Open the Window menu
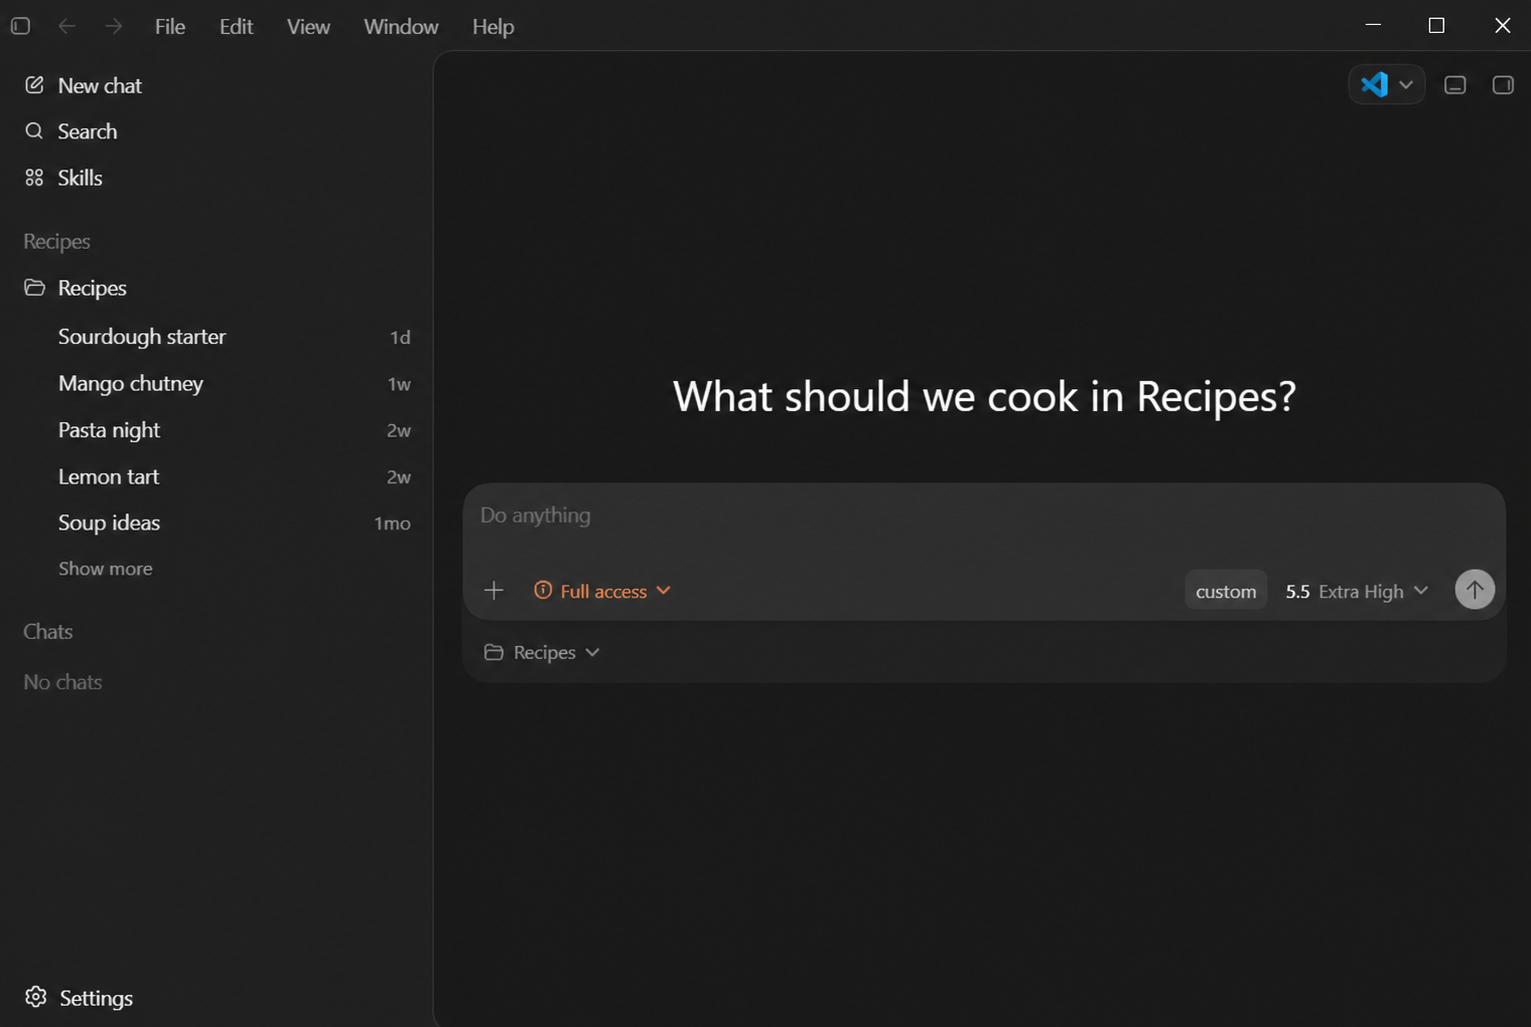The image size is (1531, 1027). tap(401, 27)
